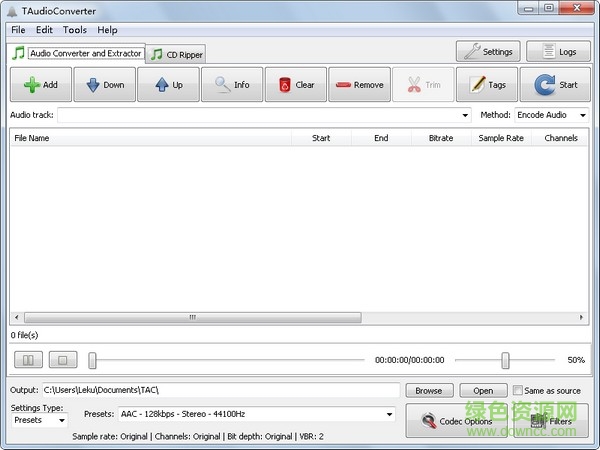The height and width of the screenshot is (450, 600).
Task: Click the Add files button
Action: click(41, 85)
